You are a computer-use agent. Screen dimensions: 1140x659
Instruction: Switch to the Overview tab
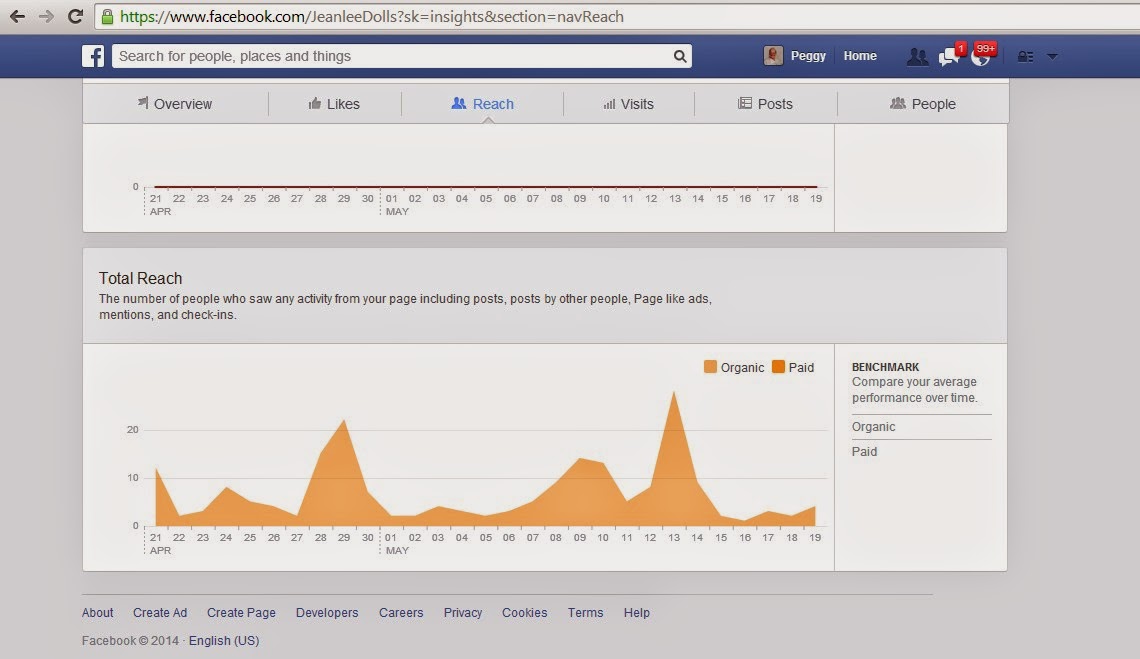(175, 104)
